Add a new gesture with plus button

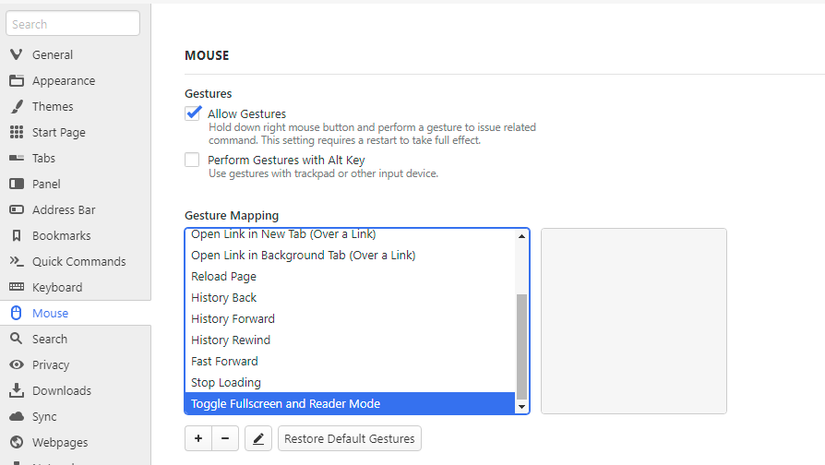[x=198, y=438]
